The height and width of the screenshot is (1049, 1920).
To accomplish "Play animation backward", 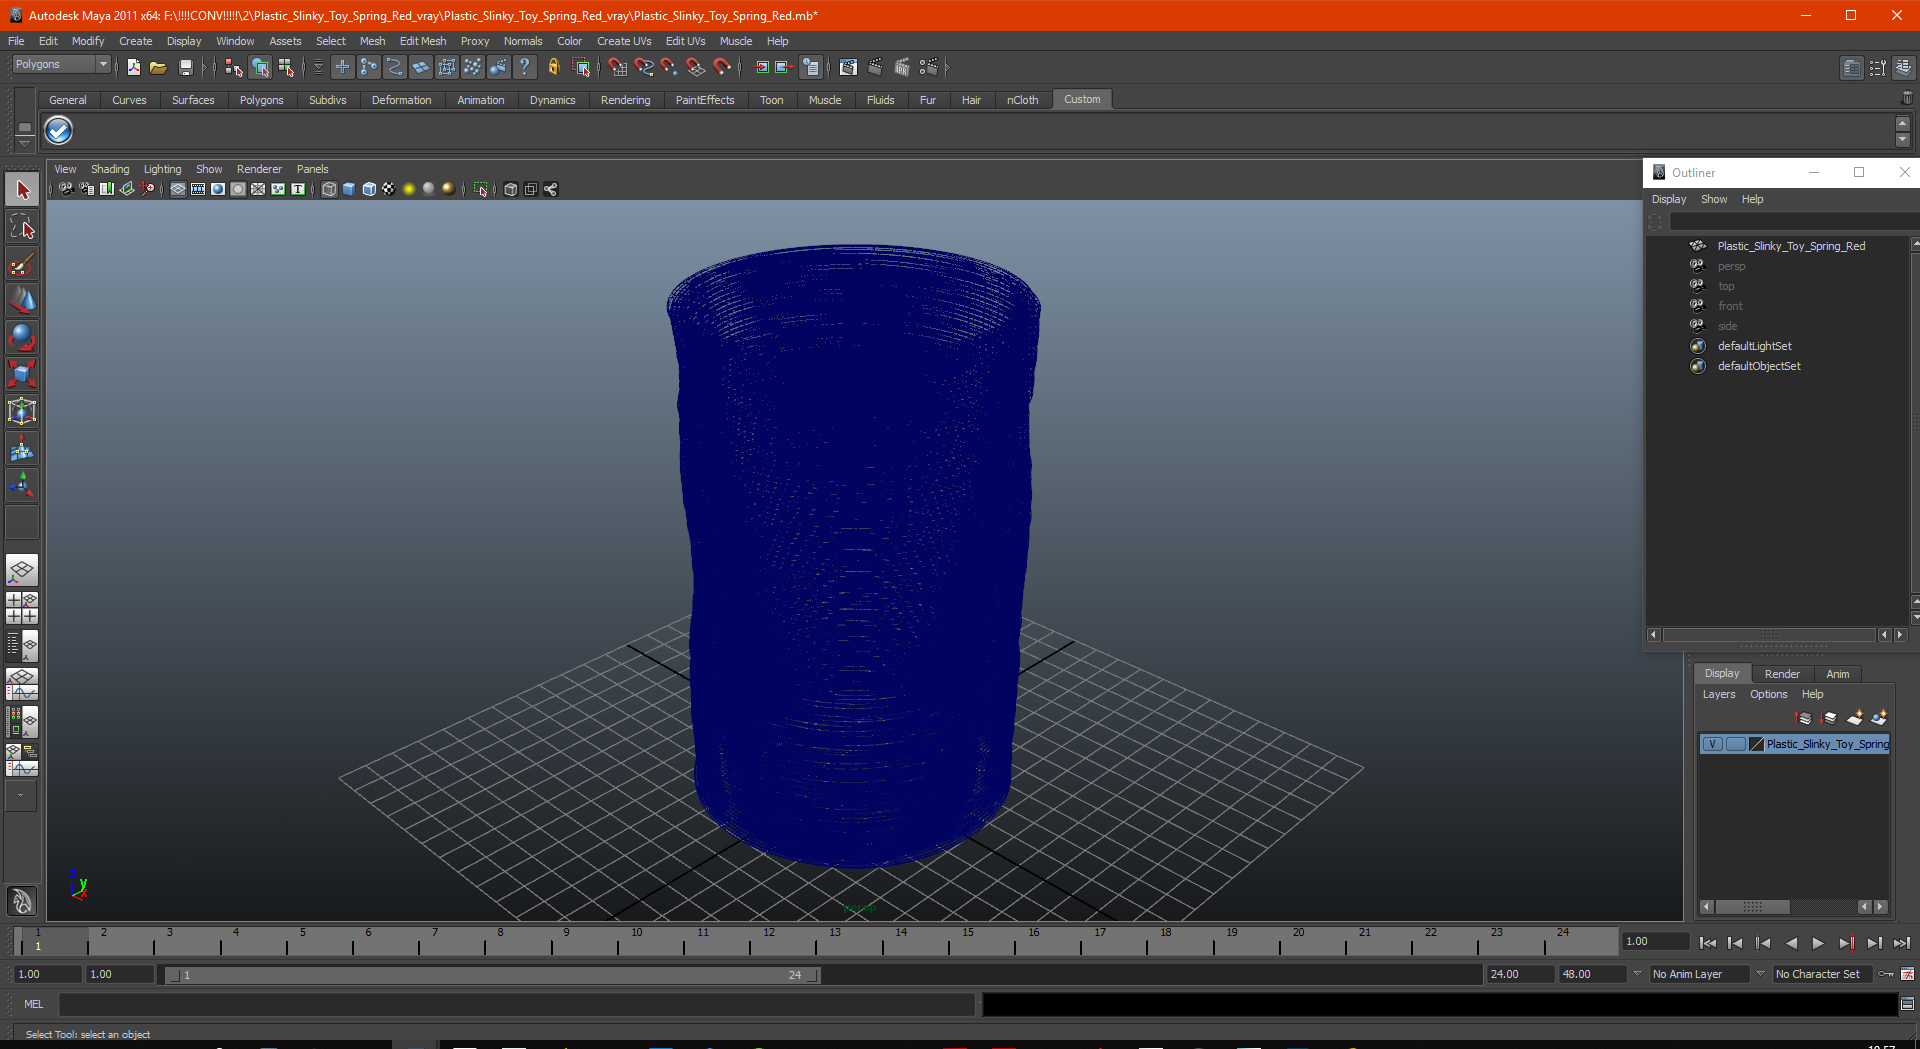I will (x=1791, y=943).
